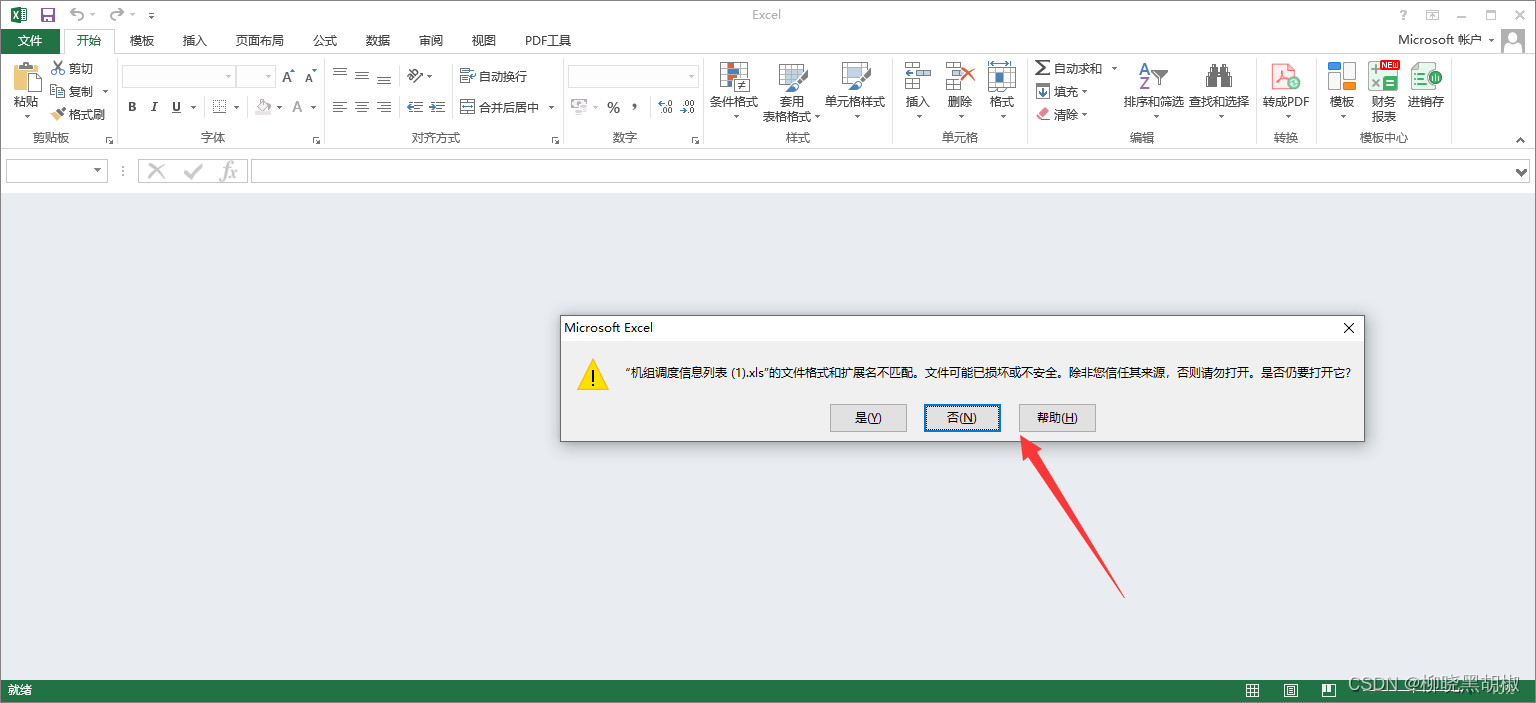Click the Cut (剪切) scissors icon

pos(58,68)
